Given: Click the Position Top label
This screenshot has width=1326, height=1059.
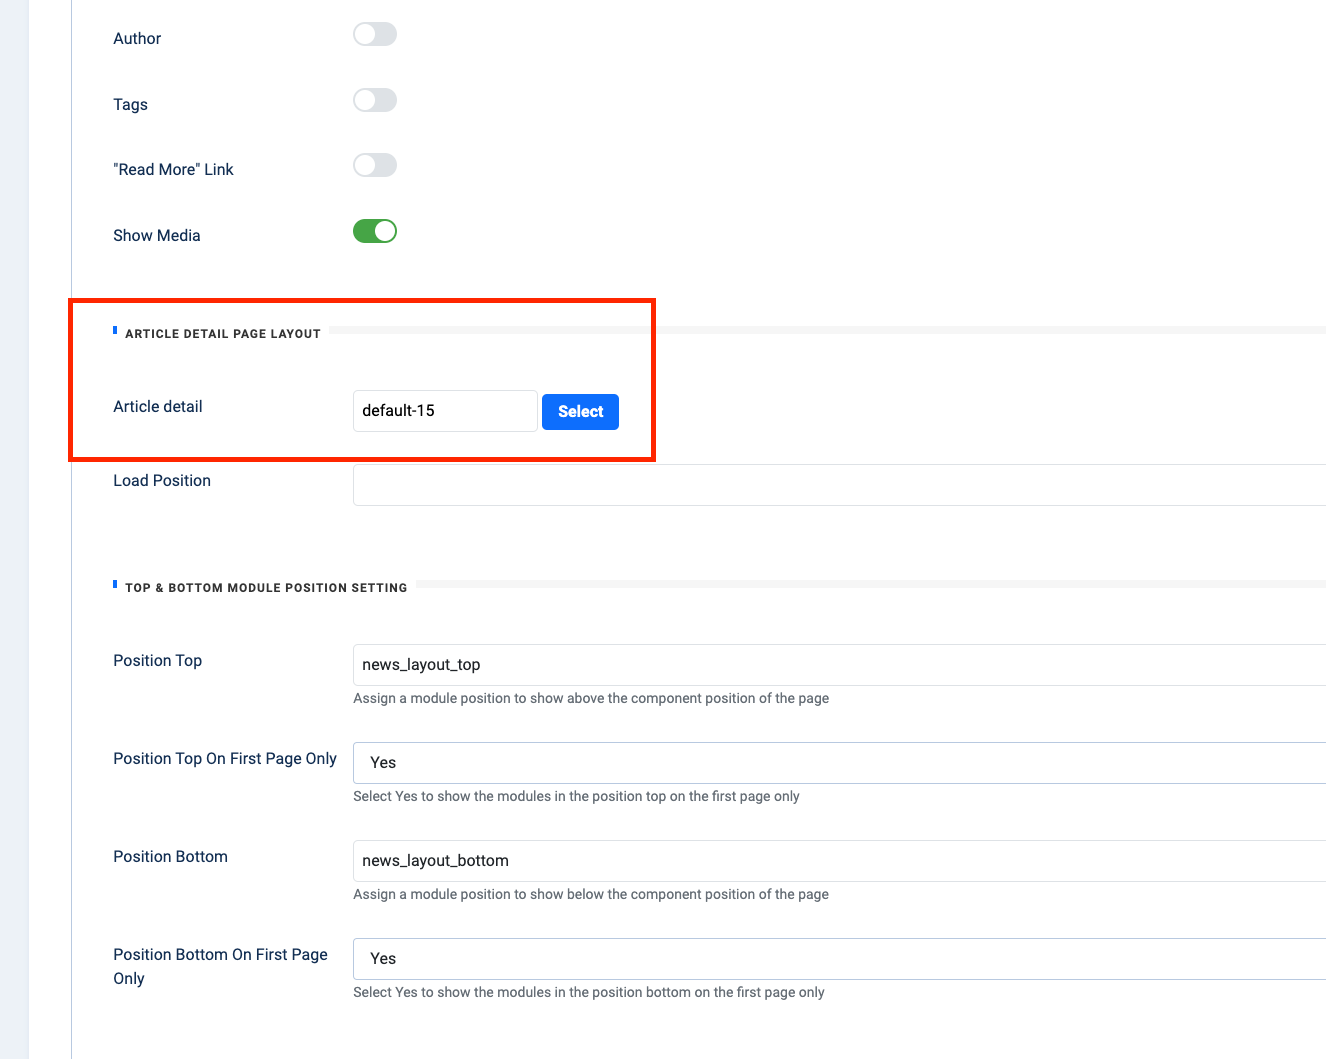Looking at the screenshot, I should [158, 661].
